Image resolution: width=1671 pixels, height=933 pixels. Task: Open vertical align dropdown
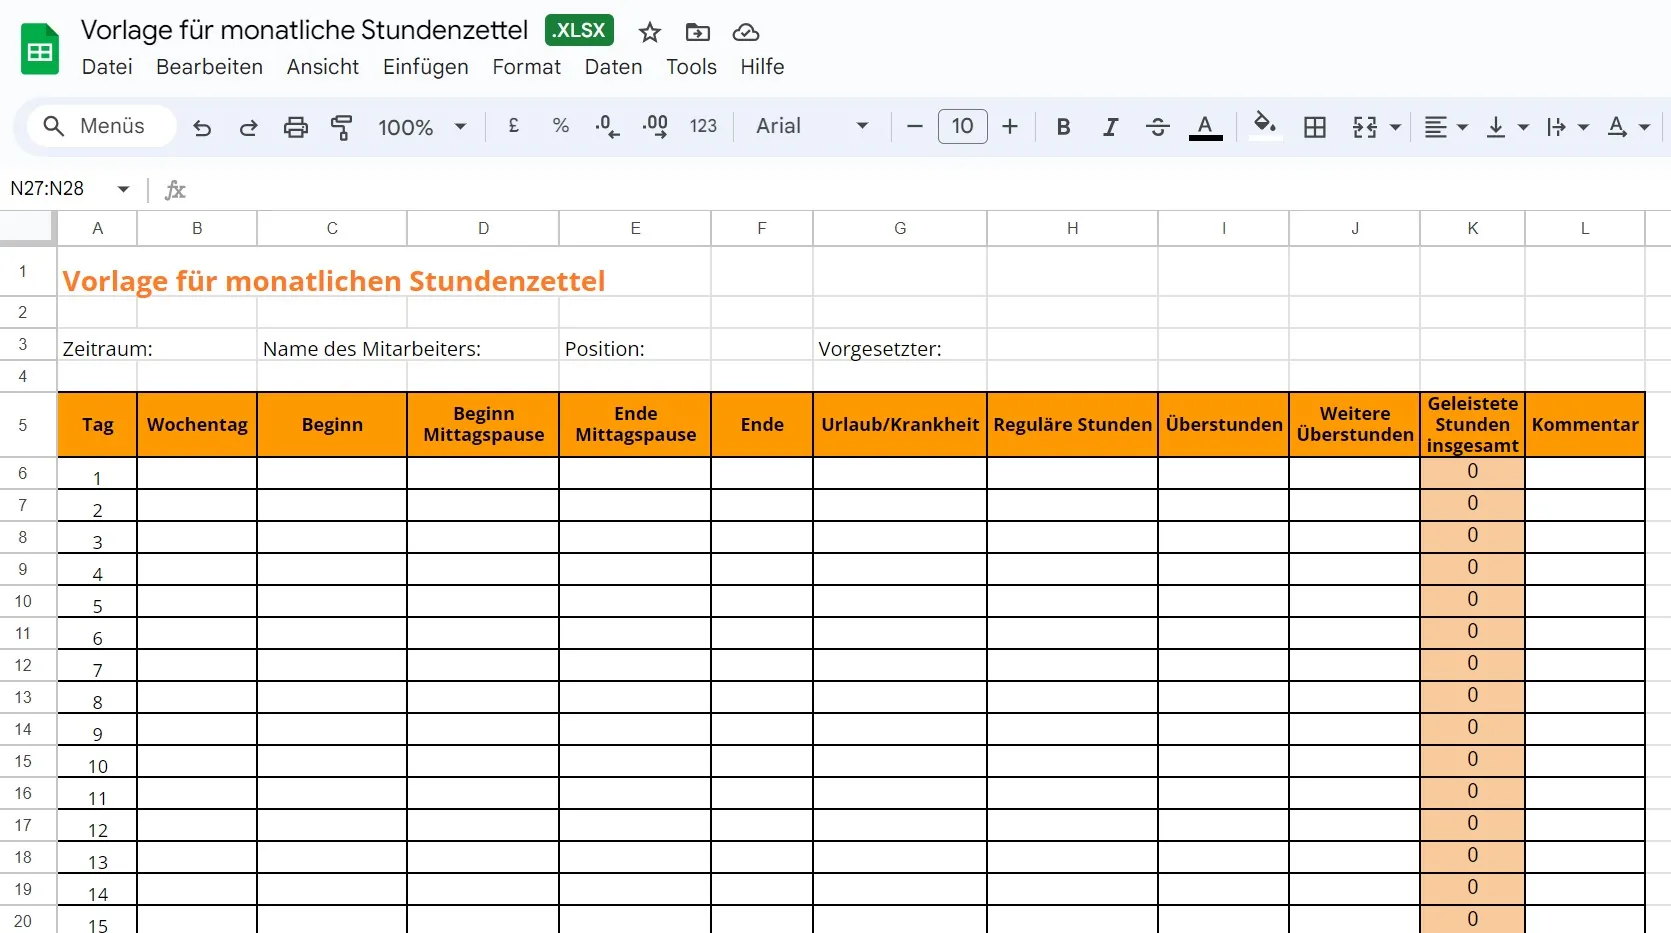[1508, 127]
